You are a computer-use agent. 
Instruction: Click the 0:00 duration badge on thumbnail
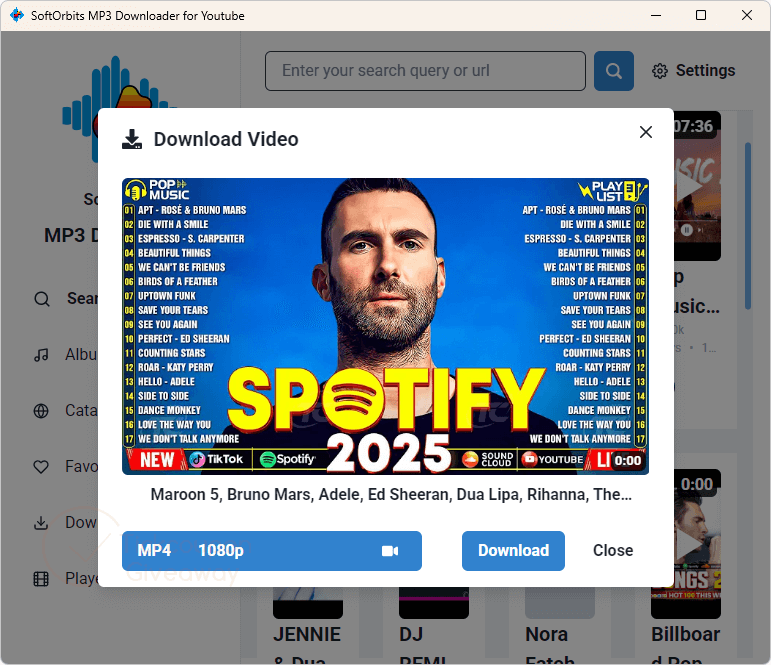point(627,461)
